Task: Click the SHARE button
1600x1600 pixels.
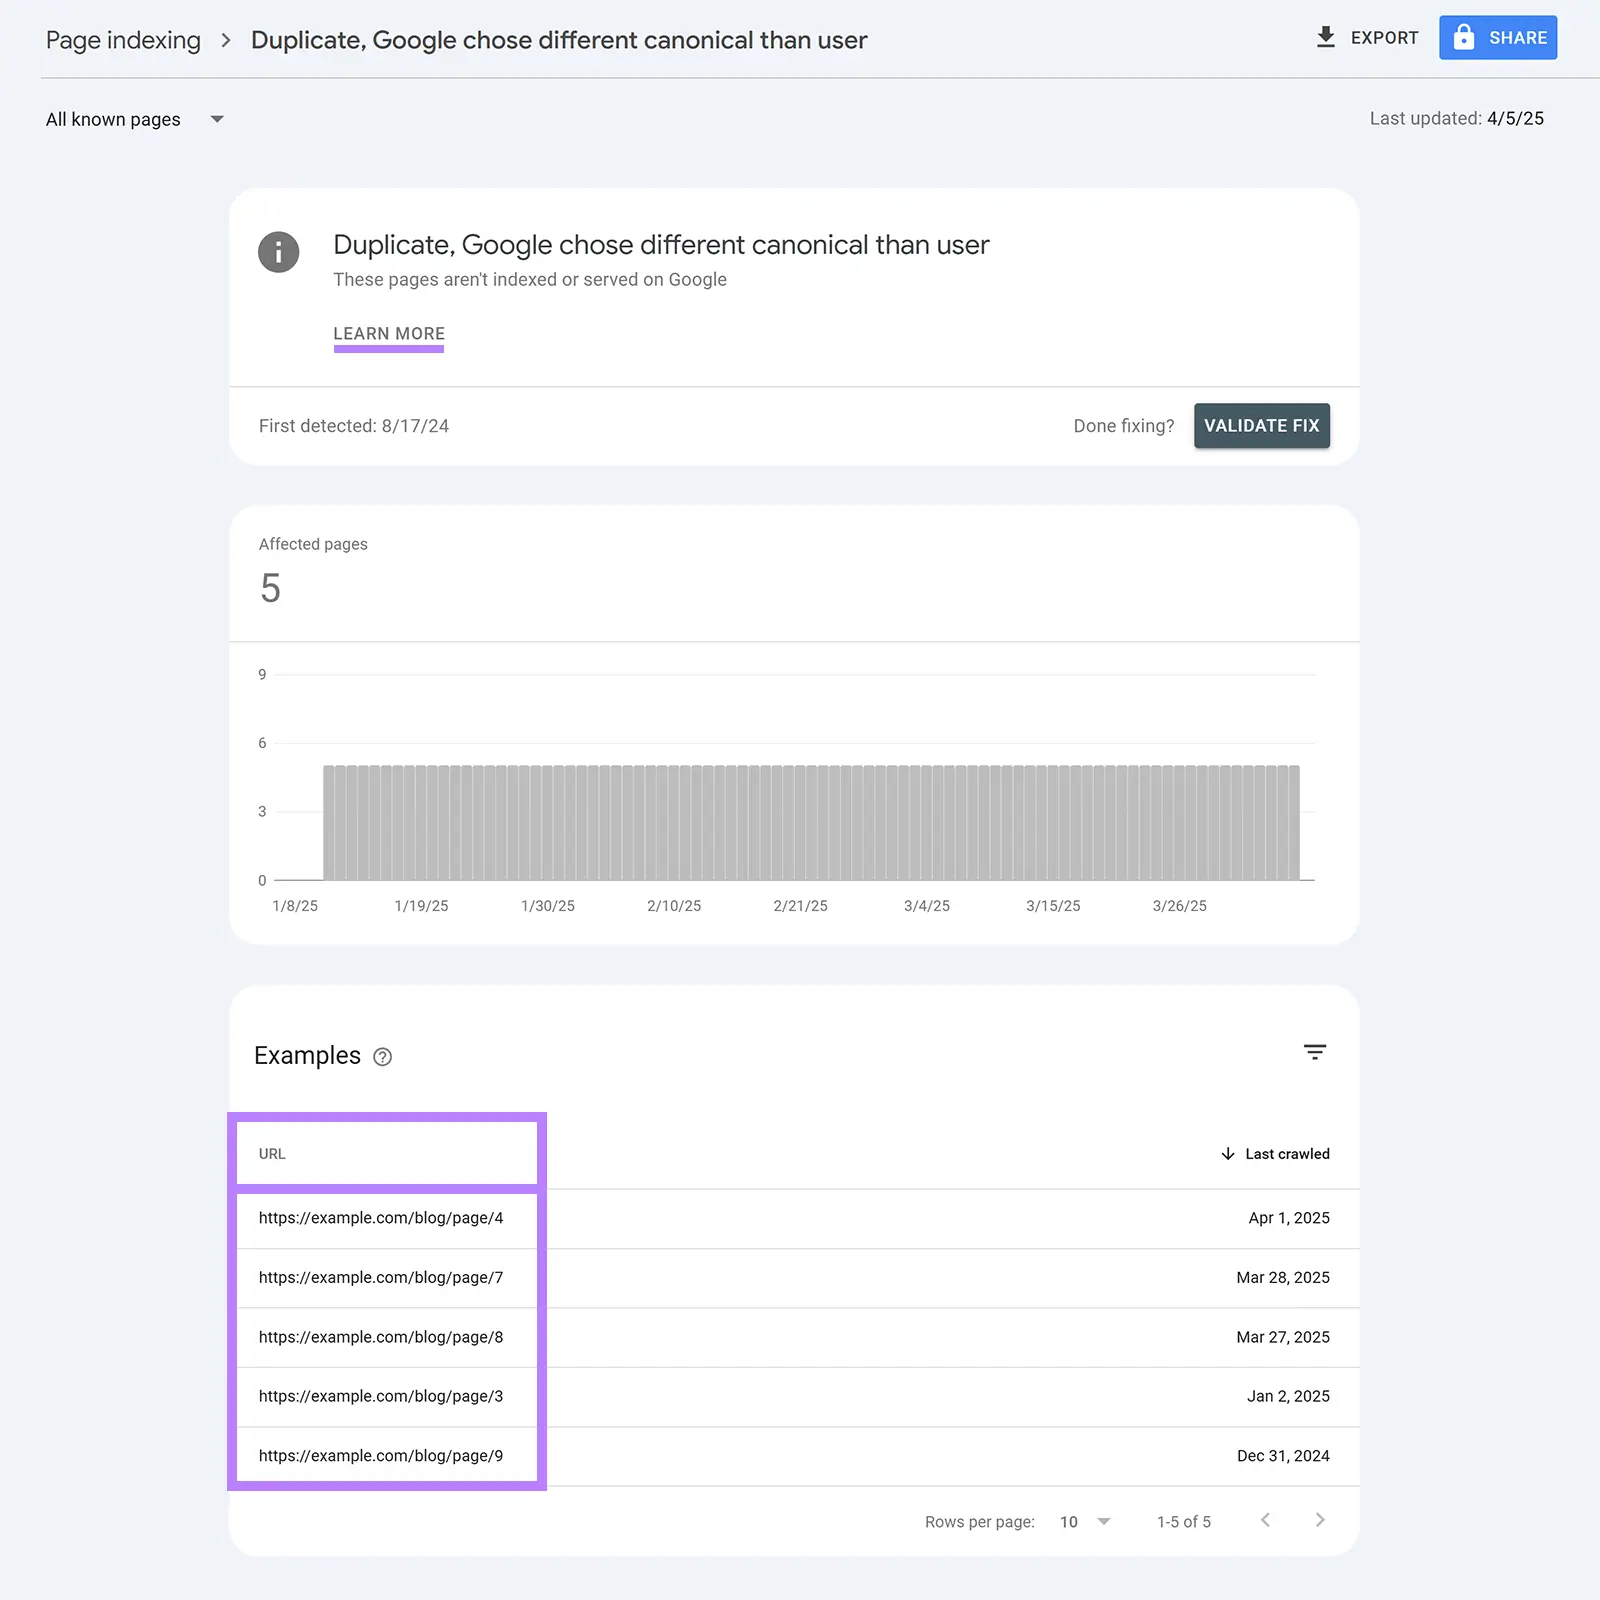Action: (x=1498, y=37)
